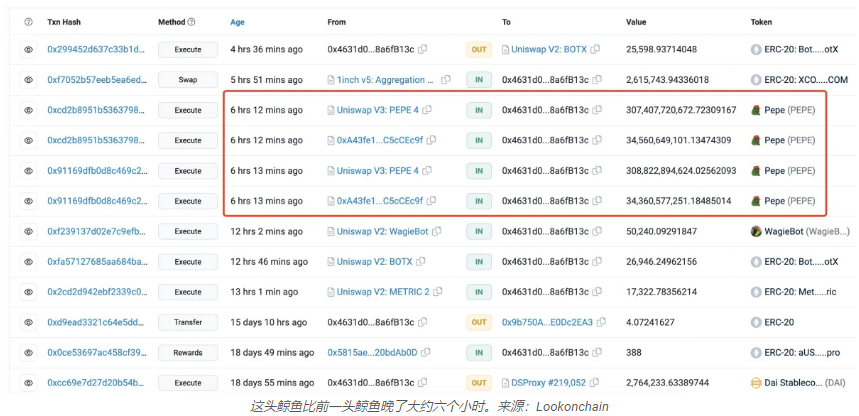Click the contract icon before 1inch v5: Aggregation
Viewport: 859px width, 416px height.
click(331, 80)
